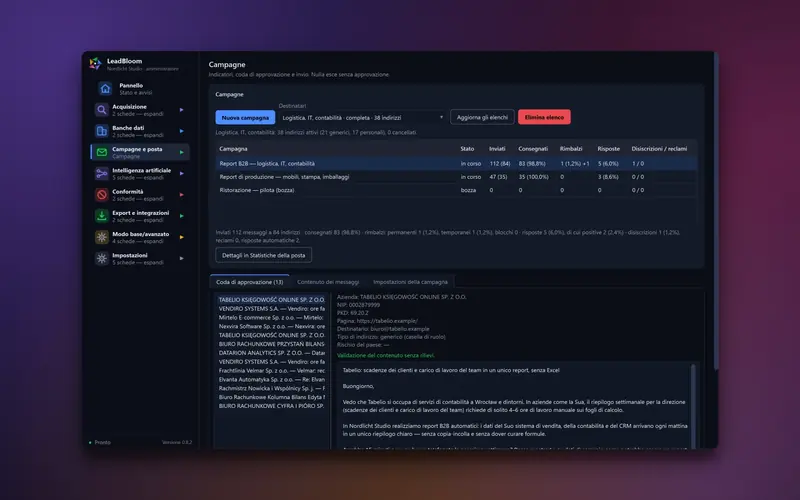Click the Impostazioni gear icon
Viewport: 800px width, 500px height.
(x=102, y=259)
